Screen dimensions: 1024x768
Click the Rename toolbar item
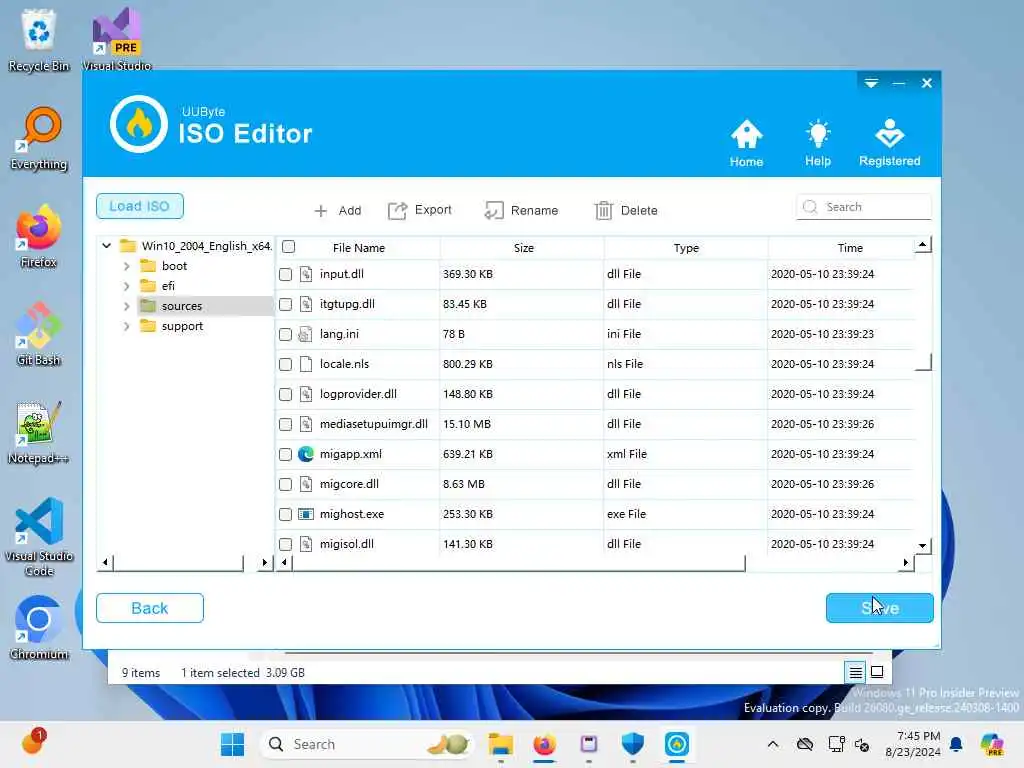tap(521, 210)
